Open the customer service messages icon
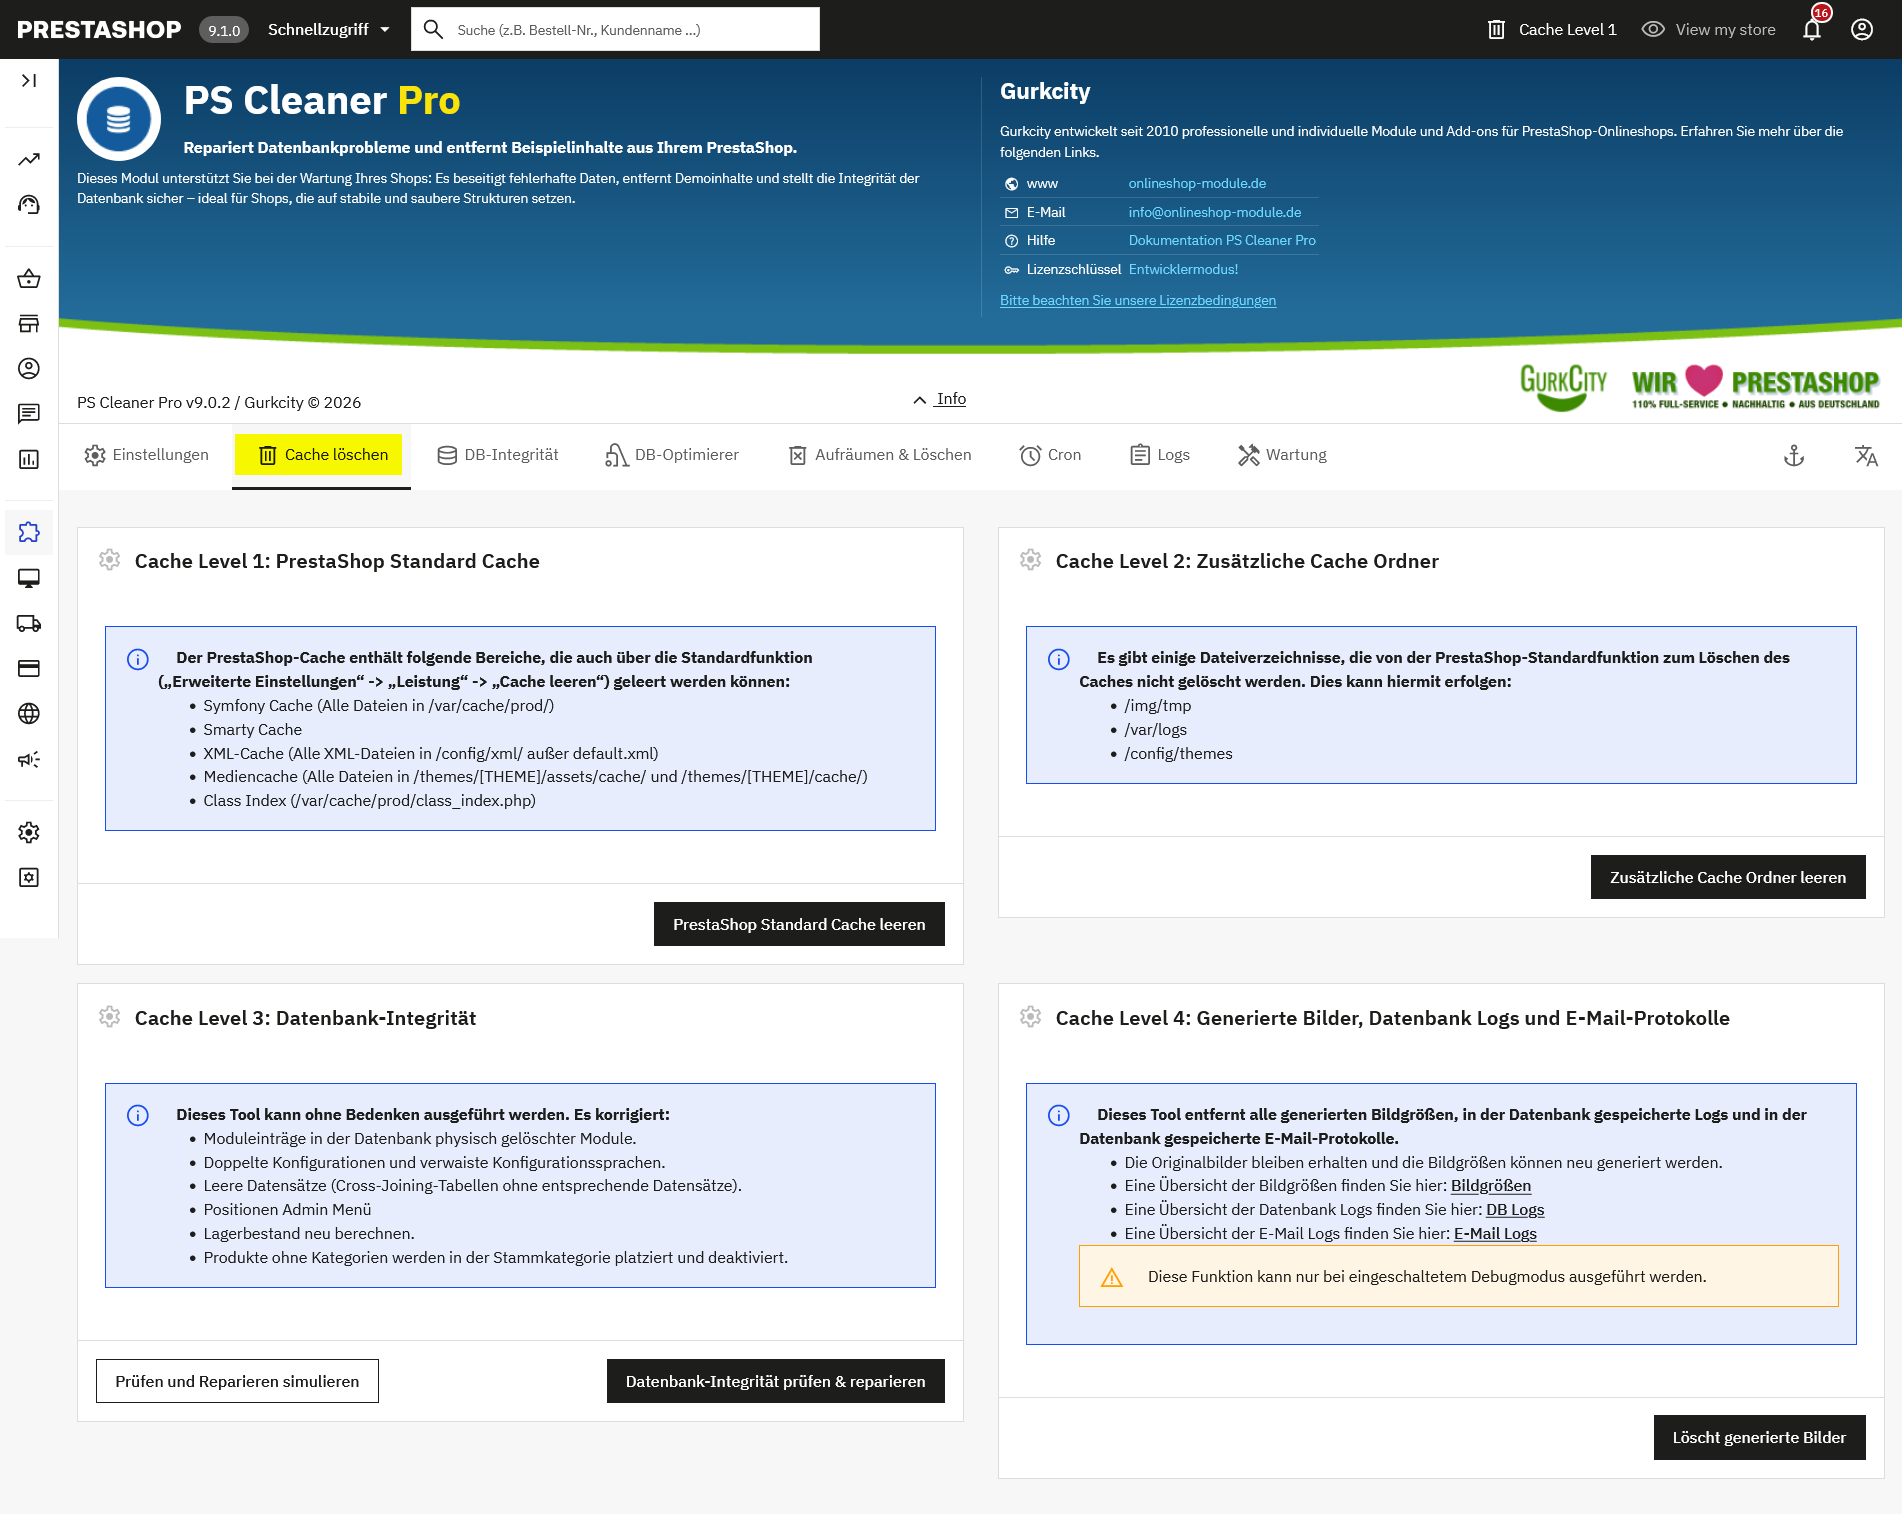Image resolution: width=1903 pixels, height=1514 pixels. [29, 413]
